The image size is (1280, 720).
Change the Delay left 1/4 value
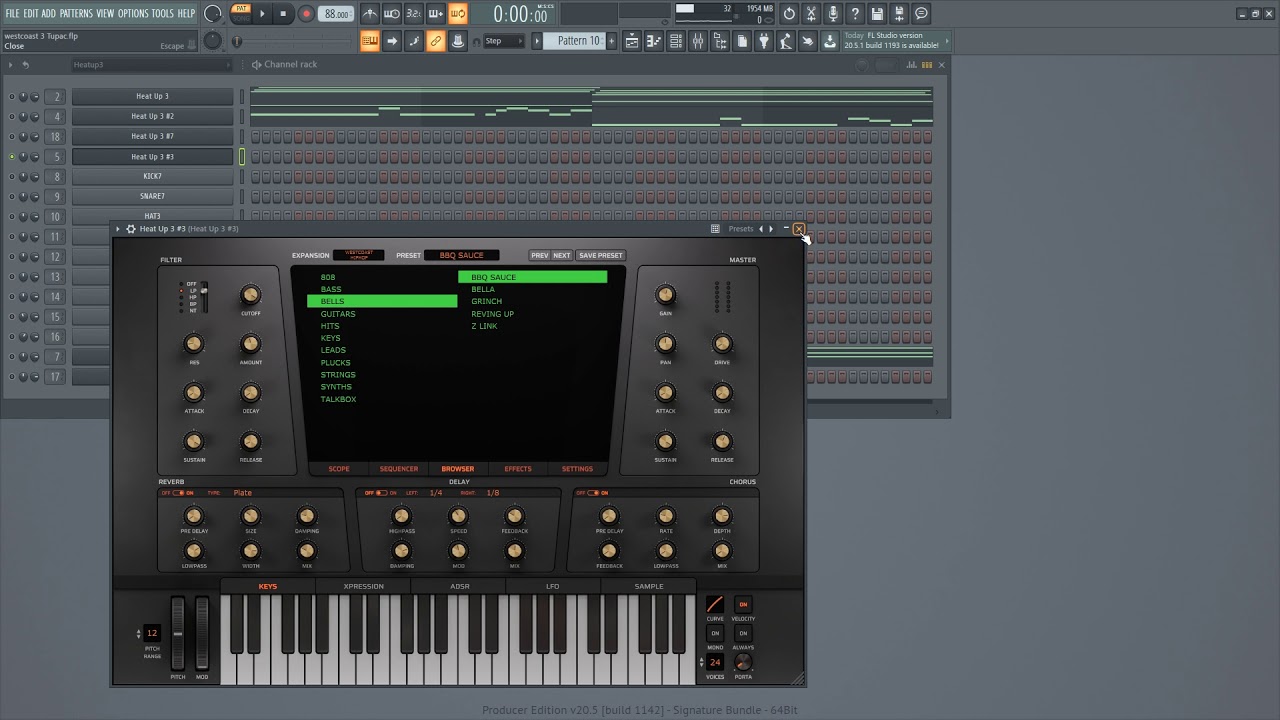[436, 493]
